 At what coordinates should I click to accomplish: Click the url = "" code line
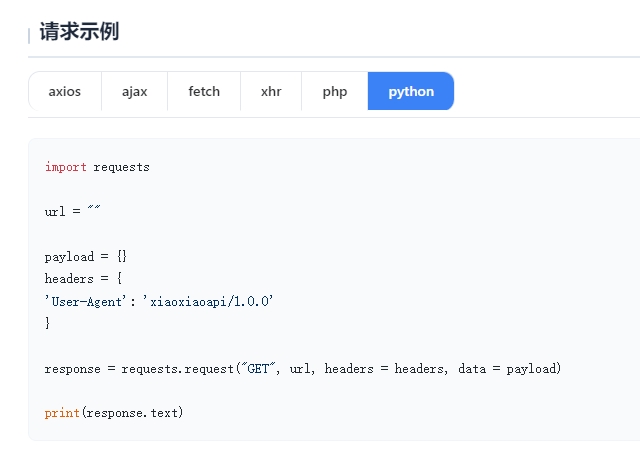pos(73,212)
